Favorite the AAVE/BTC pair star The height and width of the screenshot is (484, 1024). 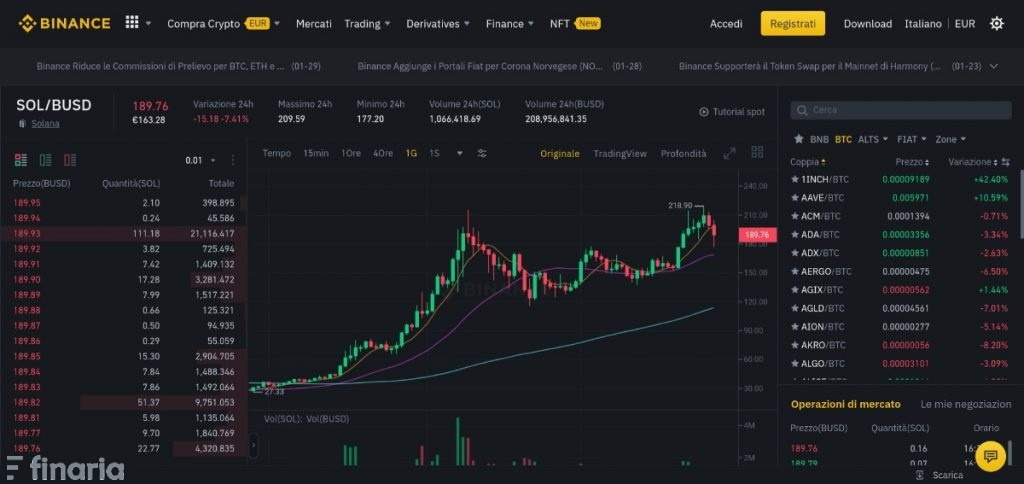coord(795,197)
